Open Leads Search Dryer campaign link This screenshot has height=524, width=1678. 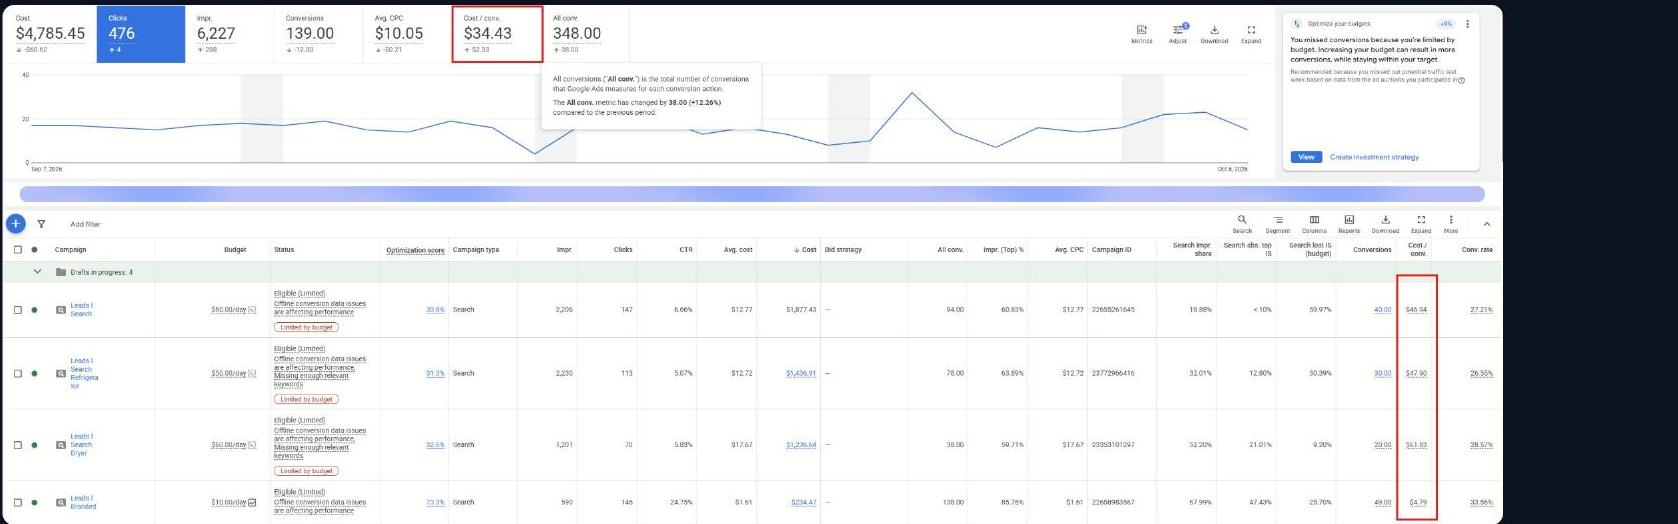(x=81, y=445)
